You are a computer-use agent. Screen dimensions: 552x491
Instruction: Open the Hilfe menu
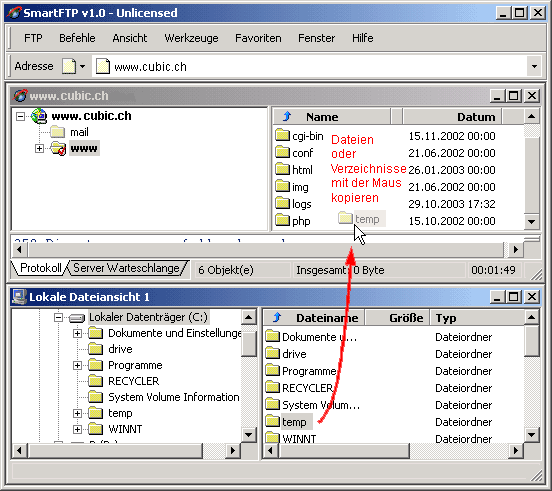363,38
